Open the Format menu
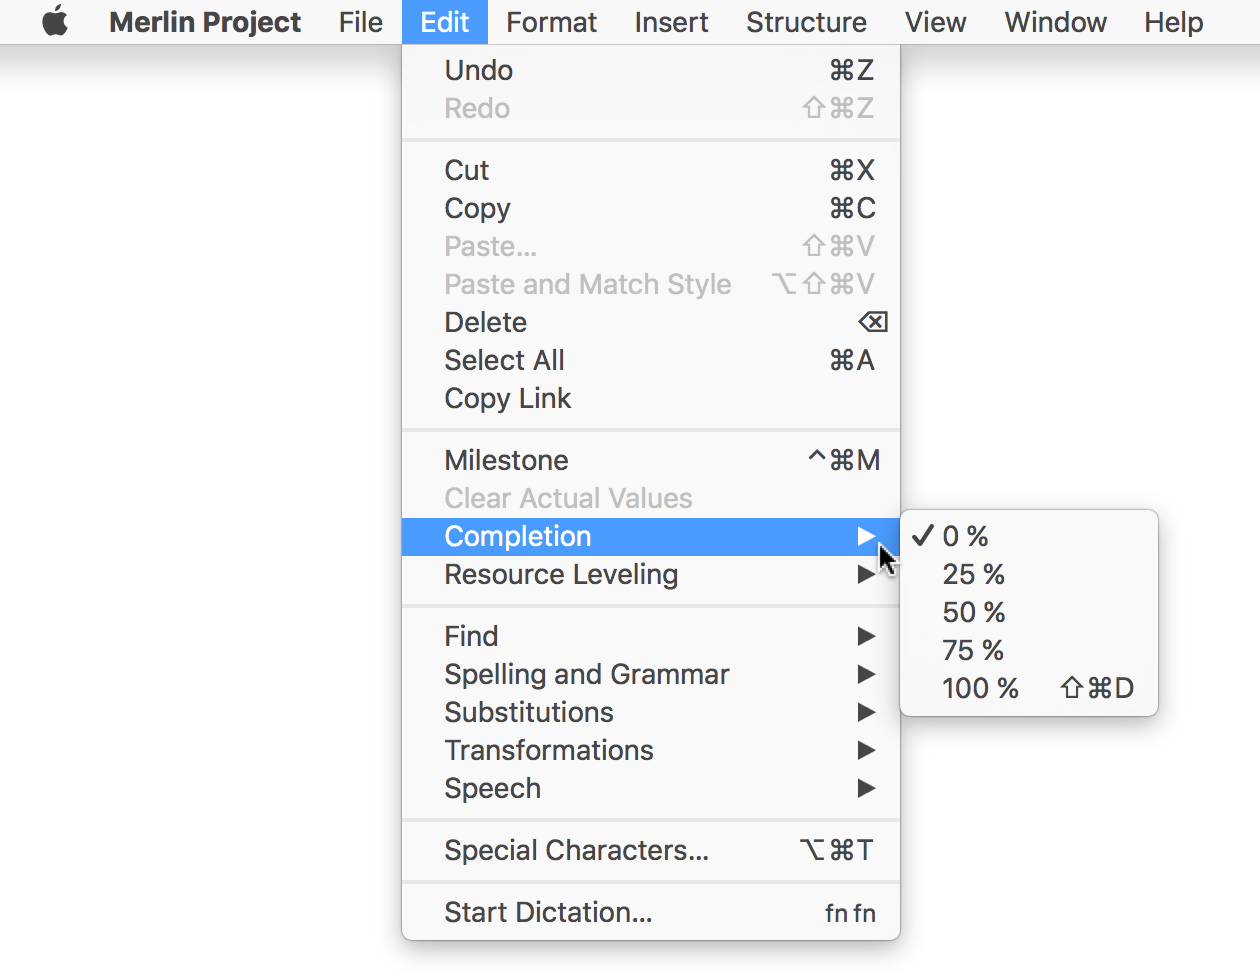The image size is (1260, 980). tap(551, 22)
